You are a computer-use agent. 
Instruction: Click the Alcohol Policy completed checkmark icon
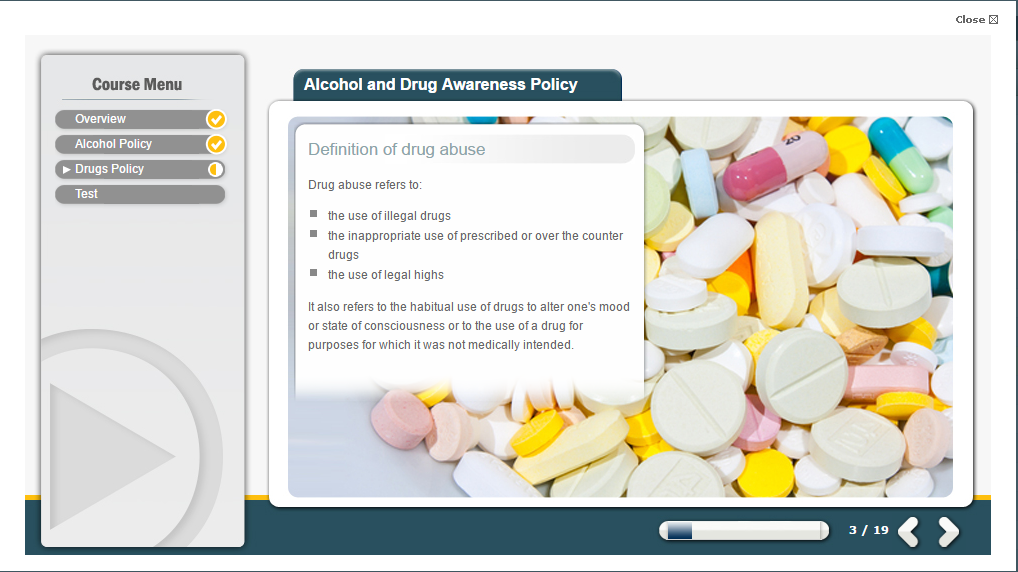point(216,144)
